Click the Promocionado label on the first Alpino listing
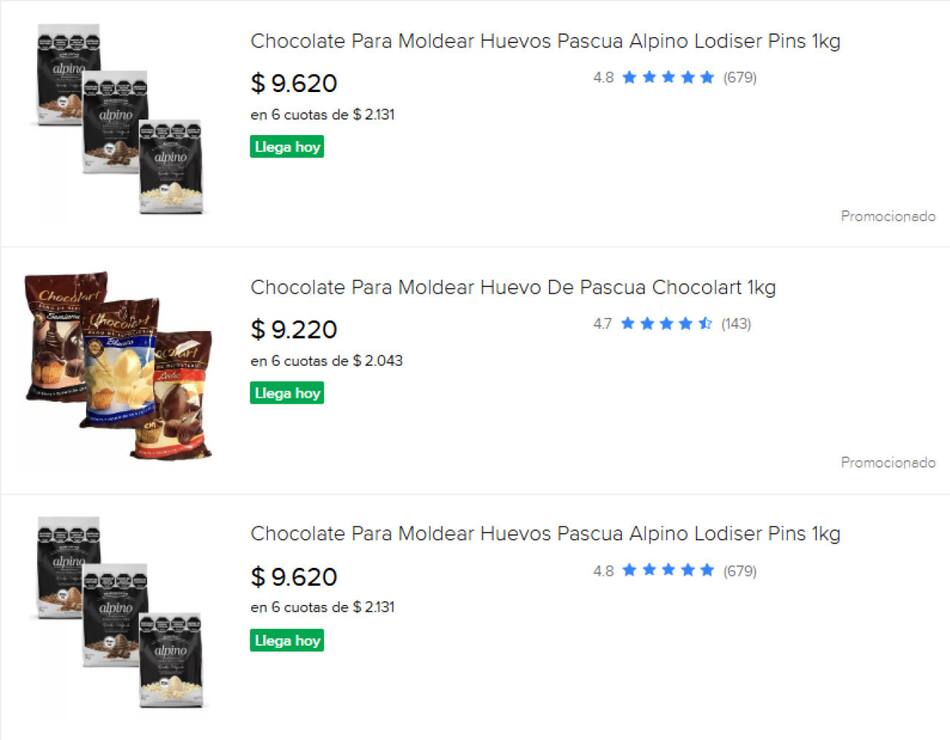The image size is (950, 740). click(x=888, y=216)
